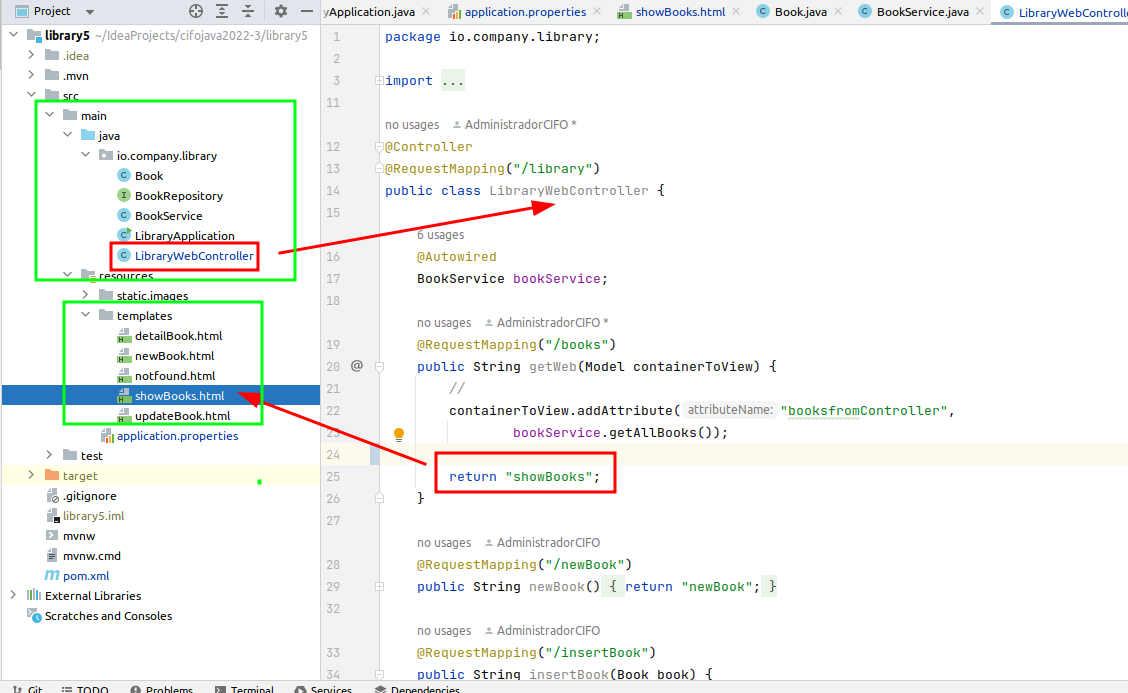Switch to the showBooks.html tab
This screenshot has height=693, width=1128.
coord(680,12)
